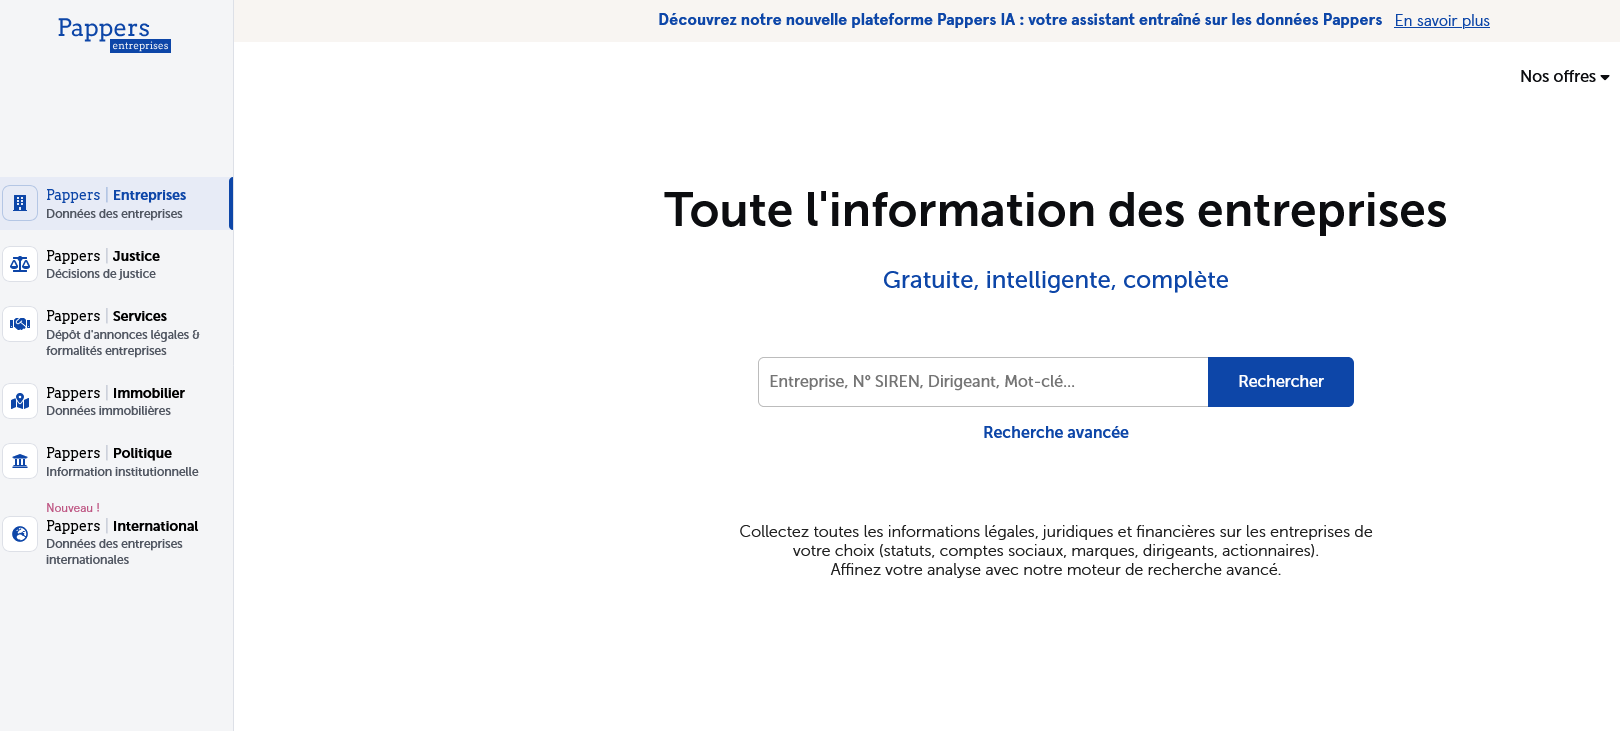Image resolution: width=1620 pixels, height=731 pixels.
Task: Click the tagline 'Gratuite, intelligente, complète'
Action: coord(1056,280)
